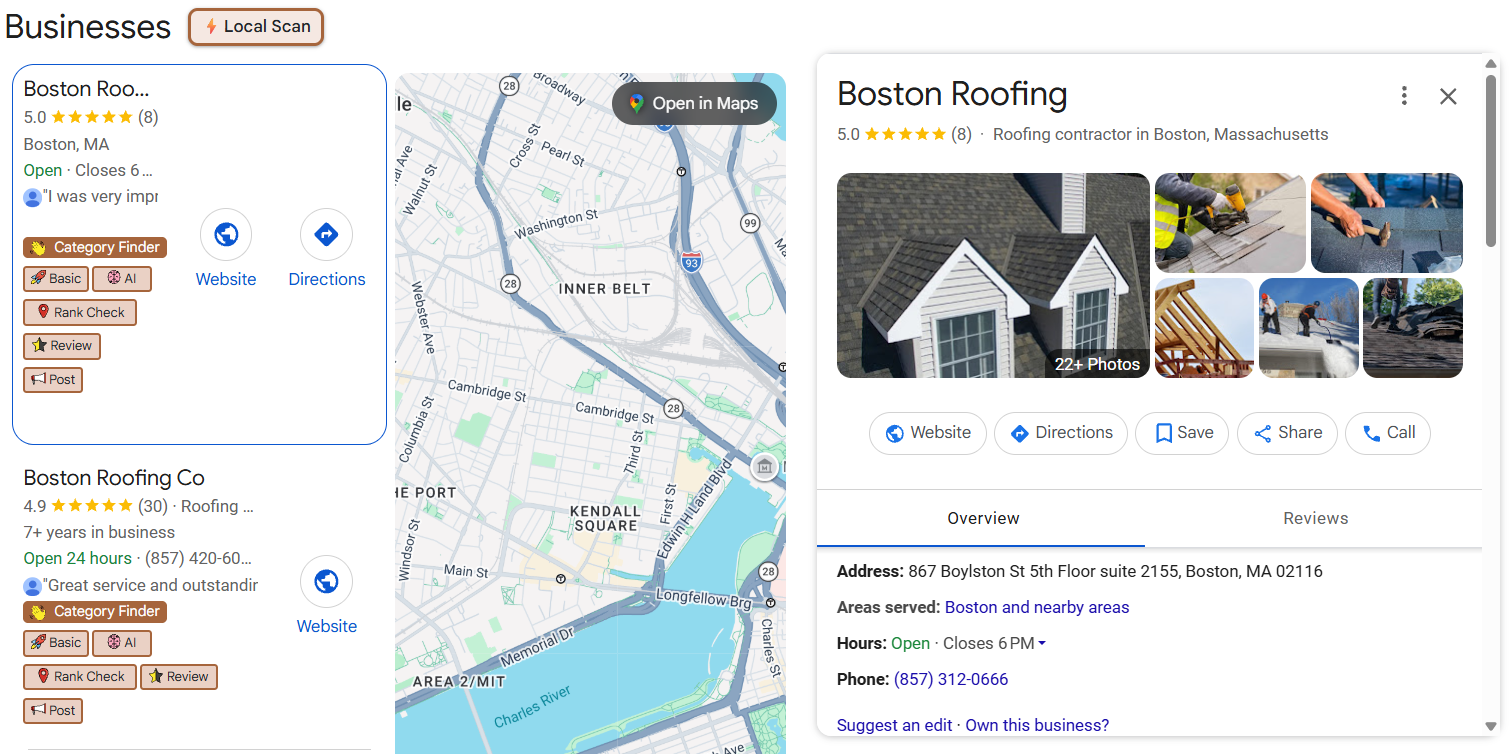
Task: Call Boston Roofing via Call button
Action: pyautogui.click(x=1388, y=433)
